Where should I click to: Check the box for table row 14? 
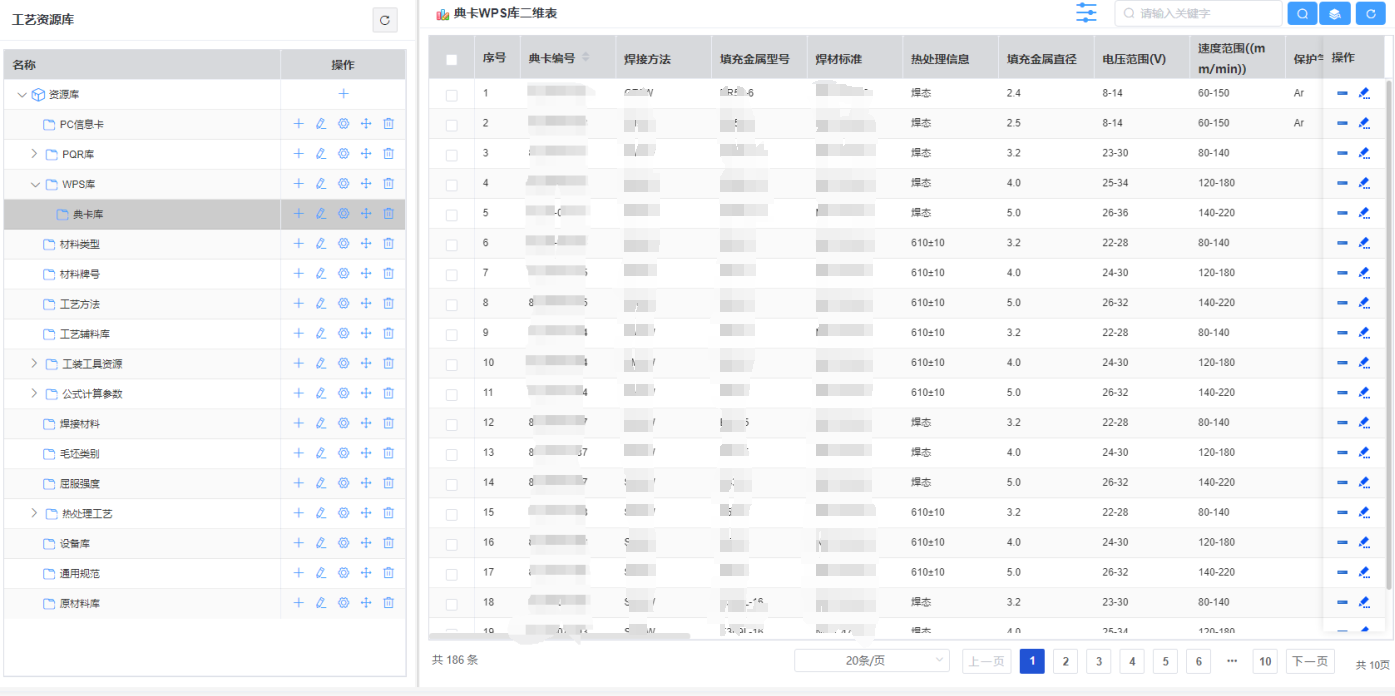451,484
